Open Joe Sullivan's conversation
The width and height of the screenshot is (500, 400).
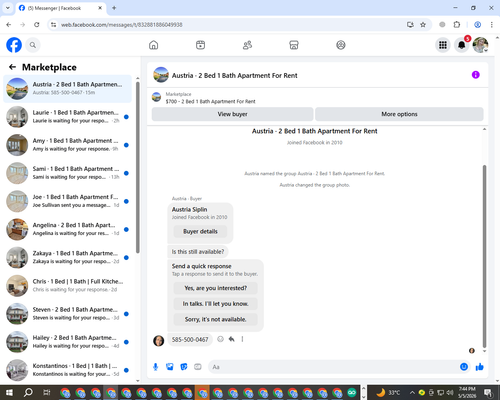67,201
